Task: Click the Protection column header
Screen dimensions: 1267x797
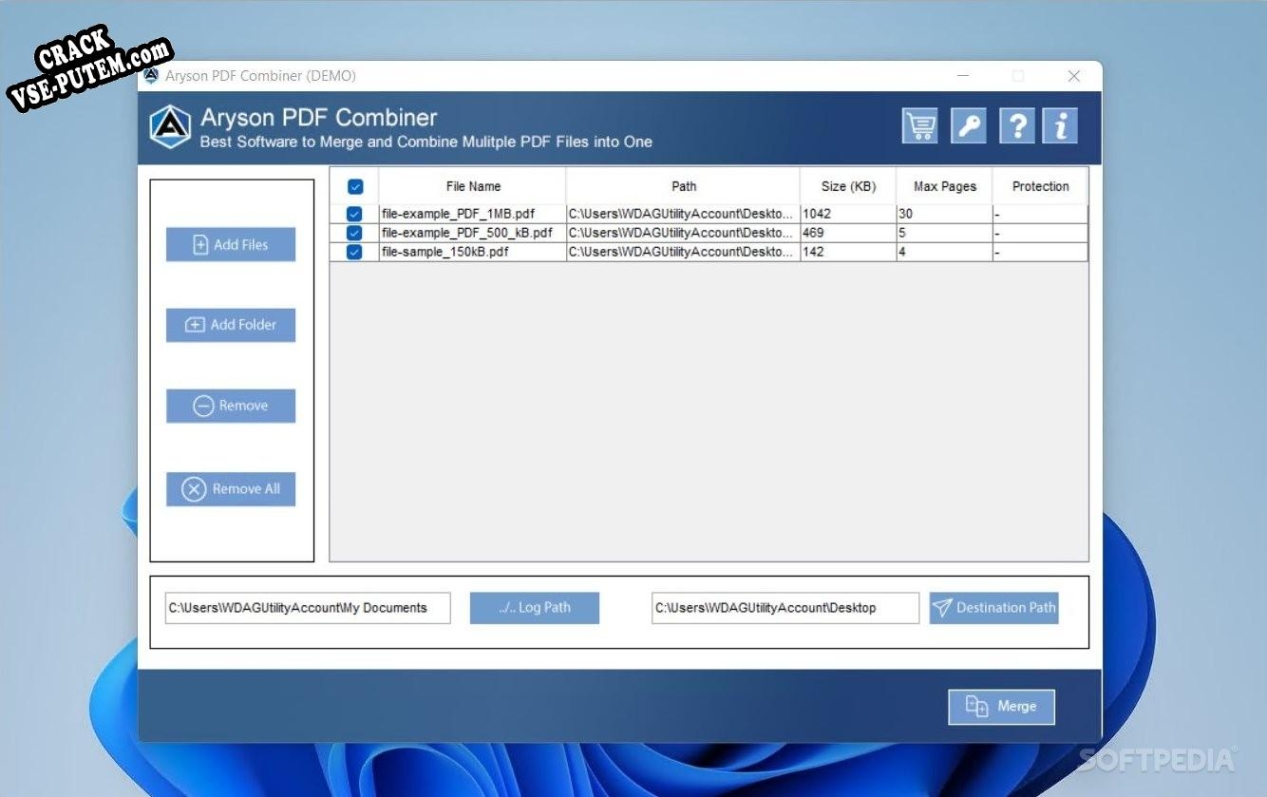Action: (x=1040, y=186)
